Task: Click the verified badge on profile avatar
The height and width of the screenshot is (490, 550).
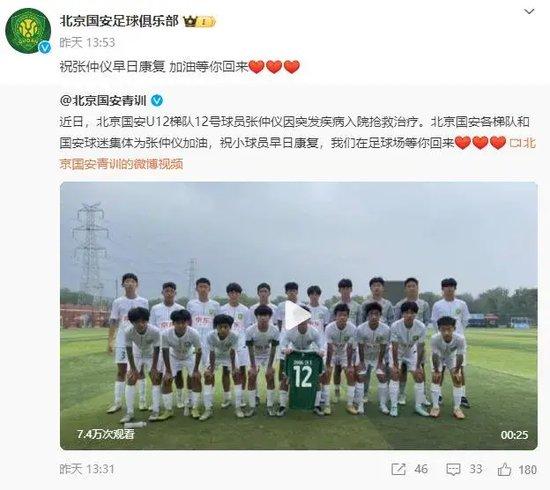Action: pyautogui.click(x=45, y=47)
